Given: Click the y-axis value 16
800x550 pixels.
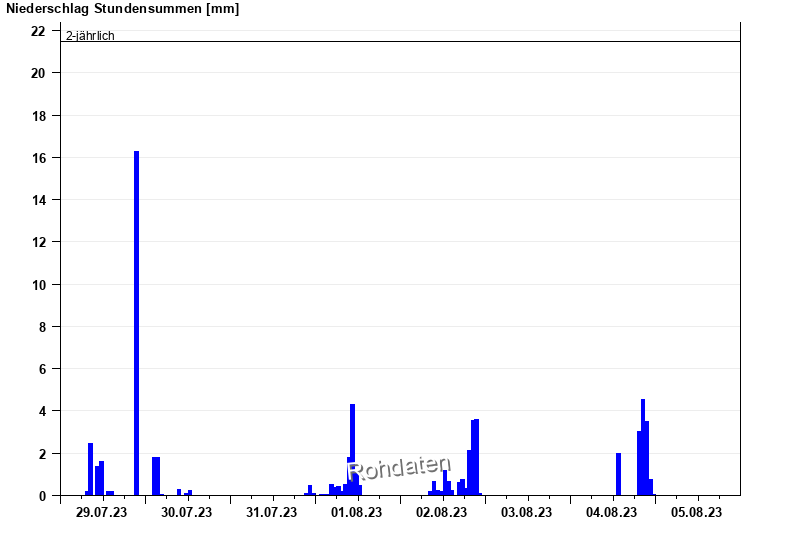Looking at the screenshot, I should [x=38, y=158].
